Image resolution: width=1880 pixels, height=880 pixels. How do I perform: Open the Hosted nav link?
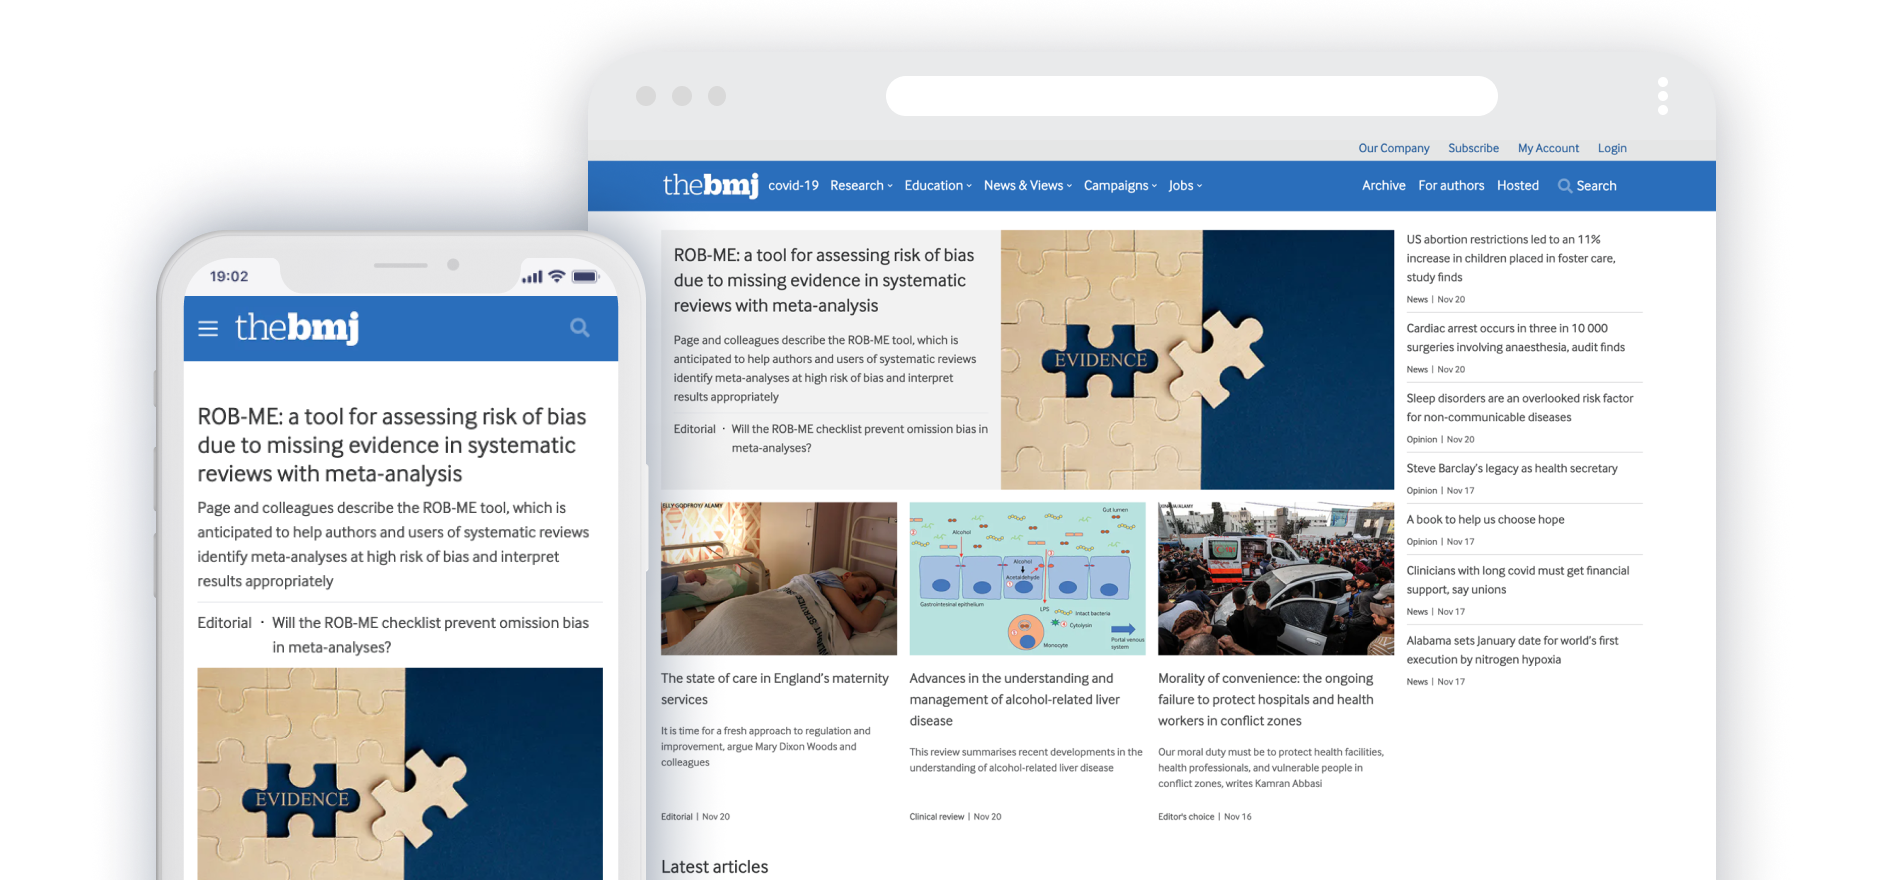click(1517, 186)
